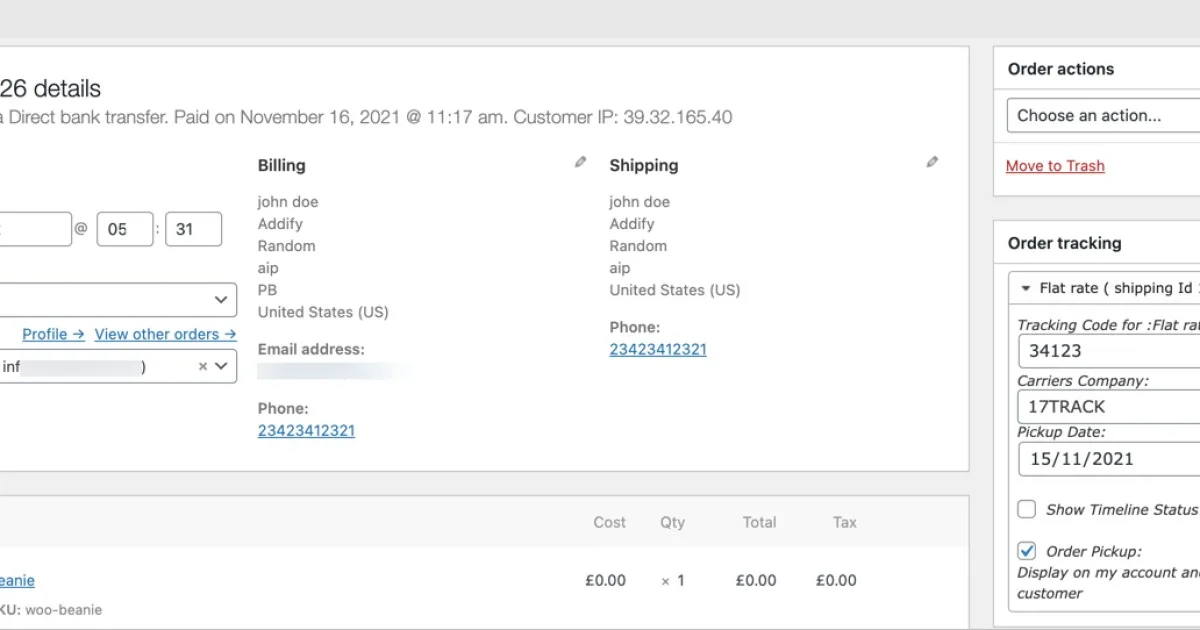Click Move to Trash link
The image size is (1200, 630).
click(x=1055, y=166)
